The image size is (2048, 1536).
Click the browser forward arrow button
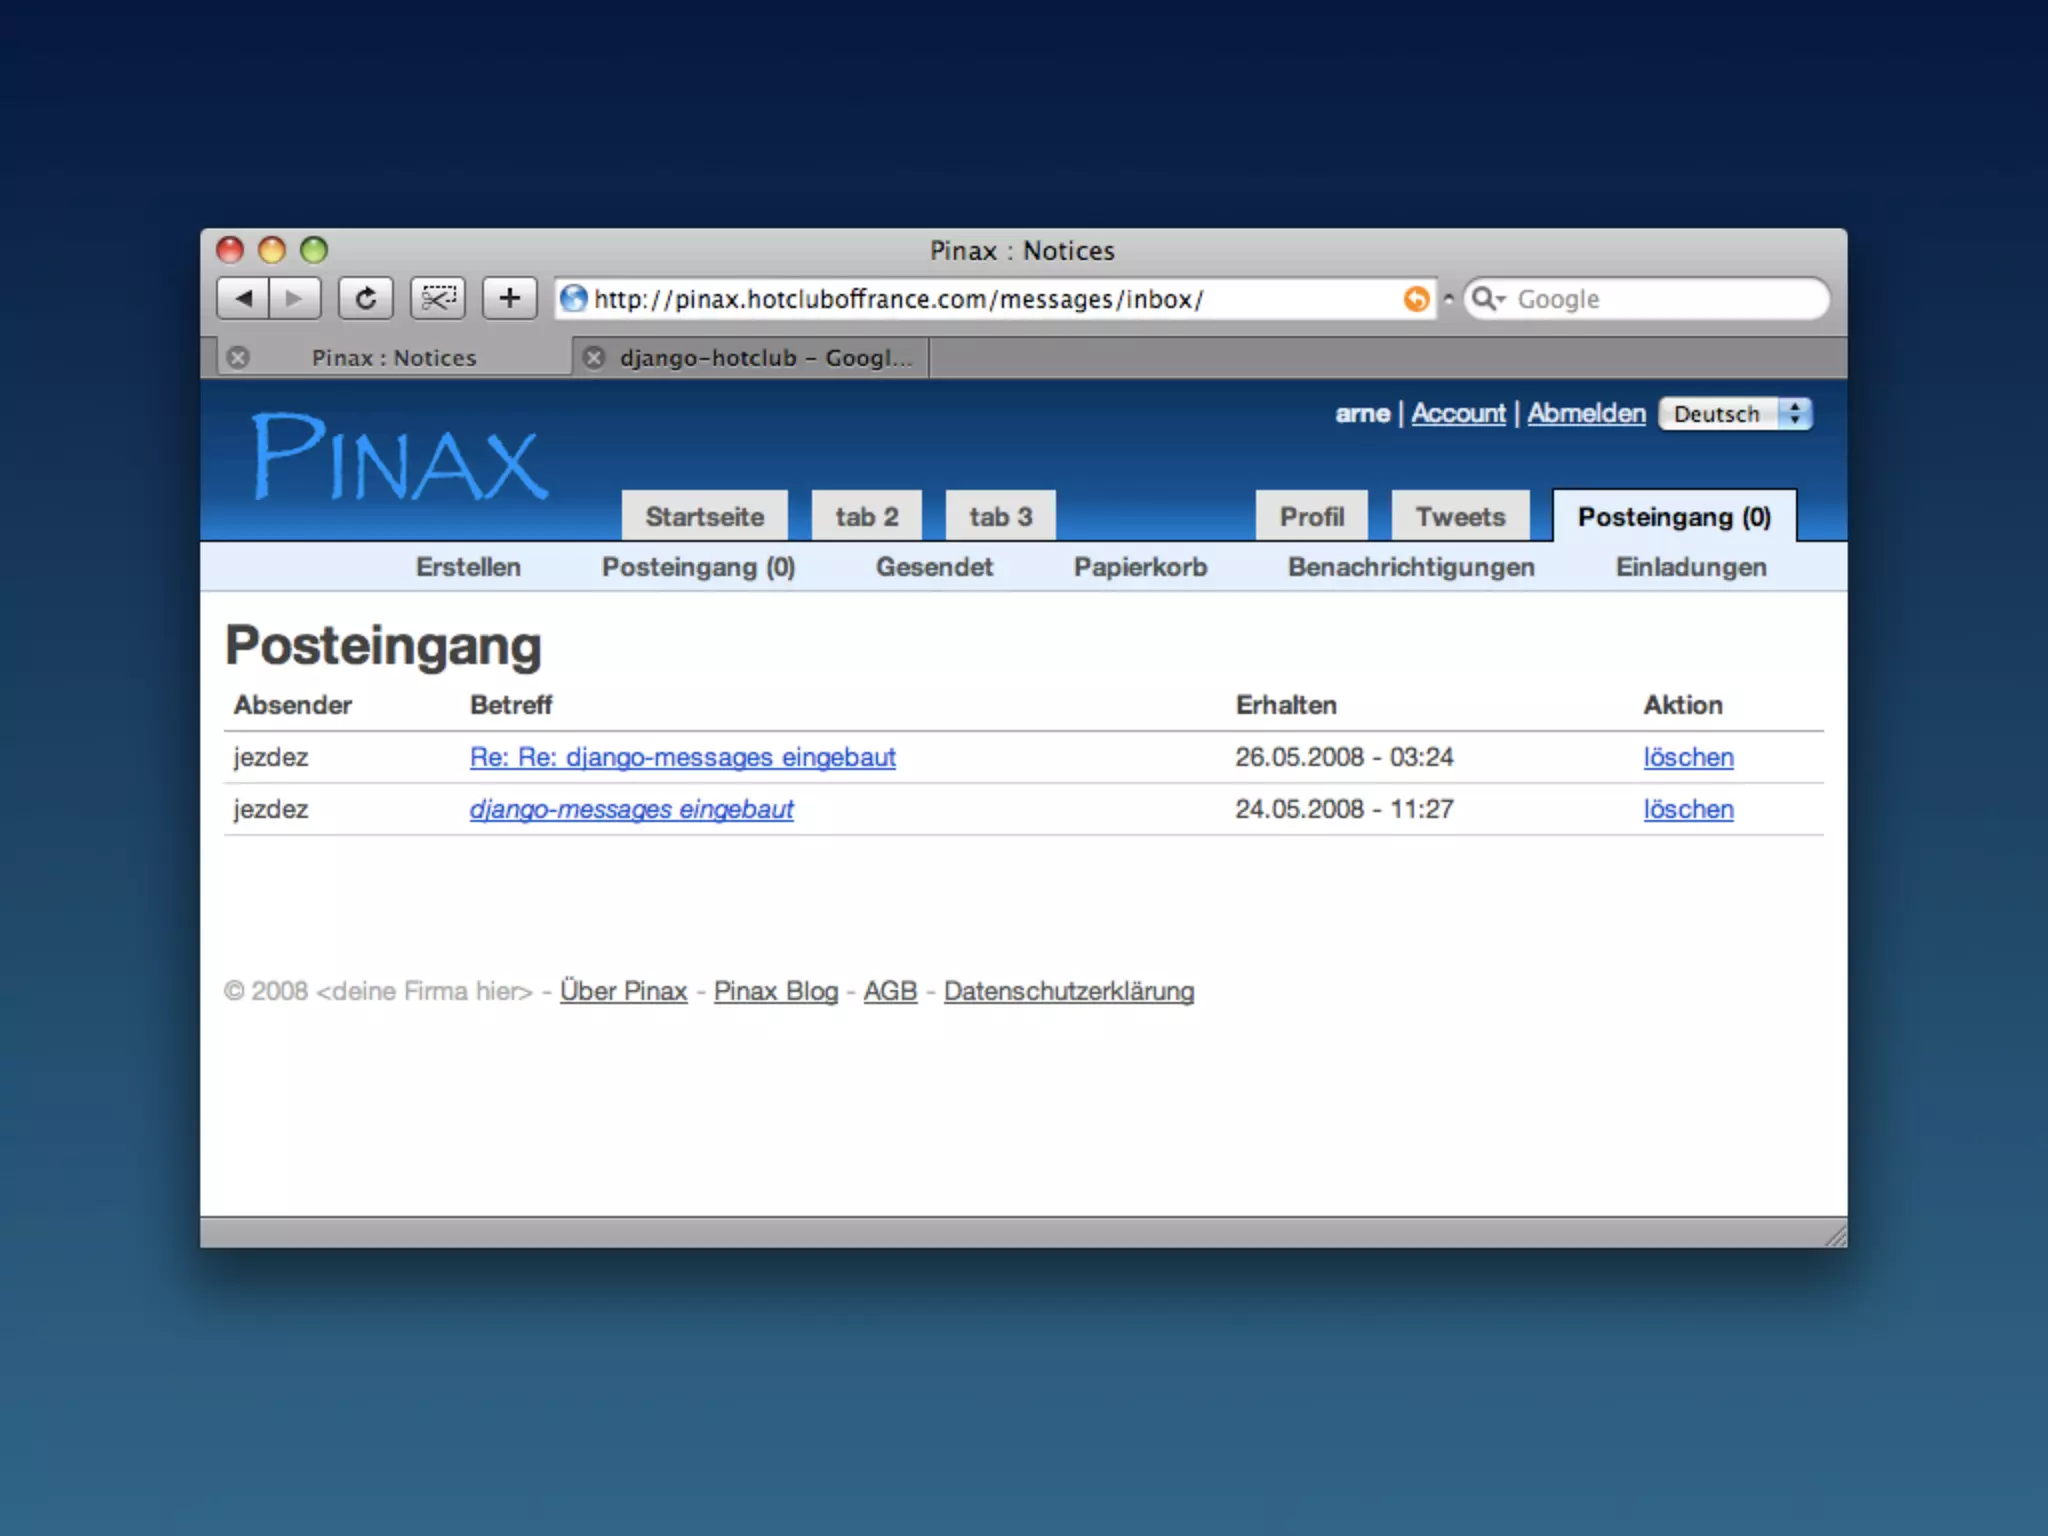[x=294, y=298]
